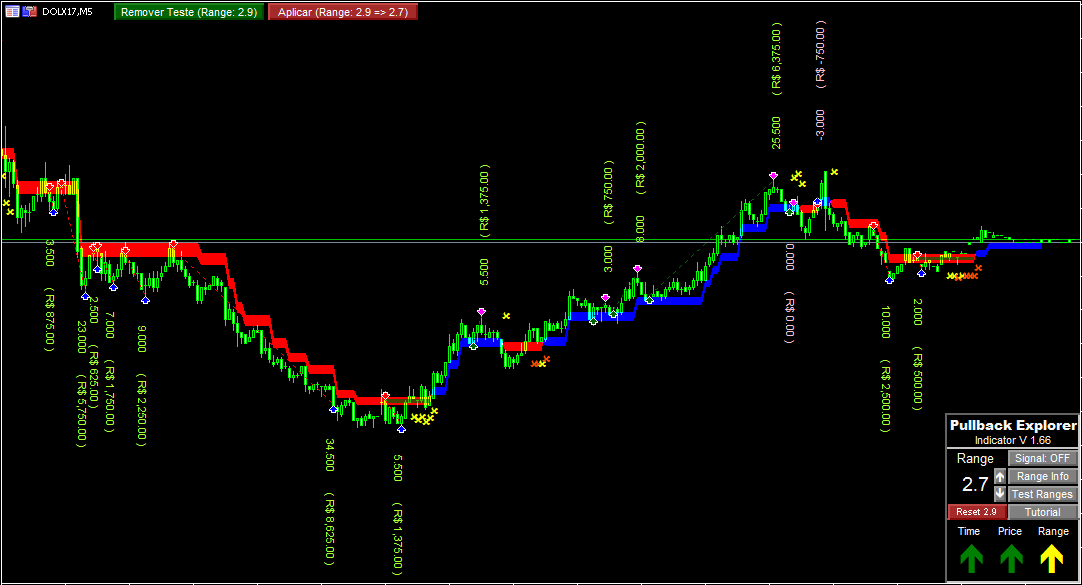Click the Range value 2.7 display

click(975, 485)
